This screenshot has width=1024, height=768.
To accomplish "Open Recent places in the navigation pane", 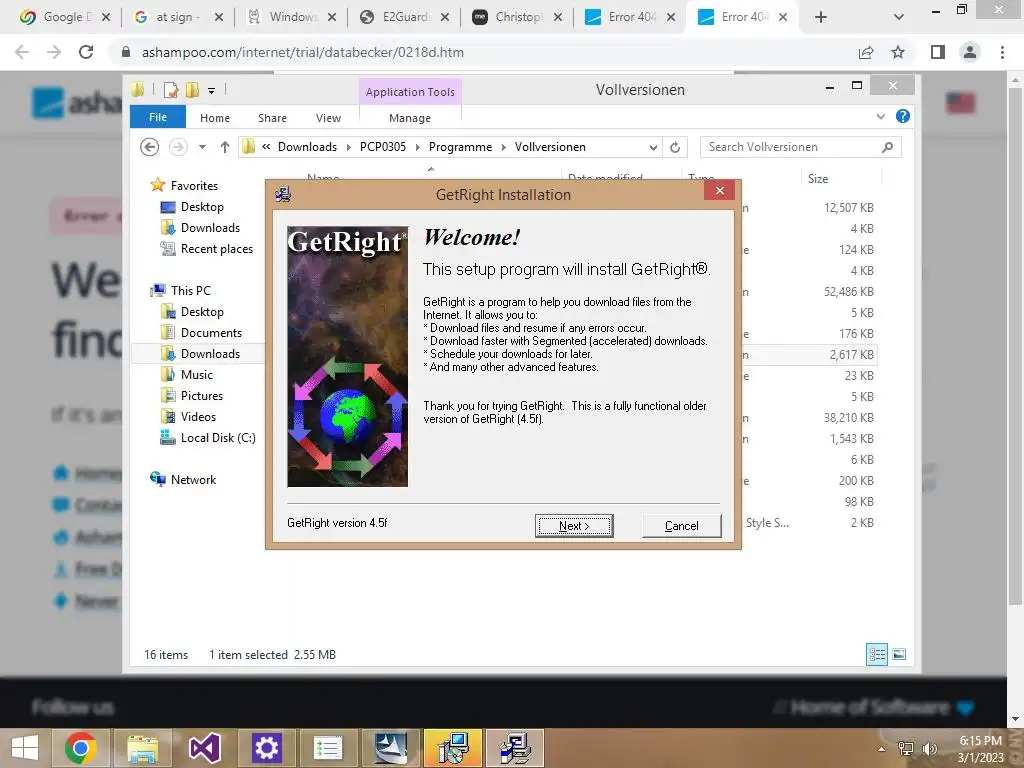I will pos(216,249).
